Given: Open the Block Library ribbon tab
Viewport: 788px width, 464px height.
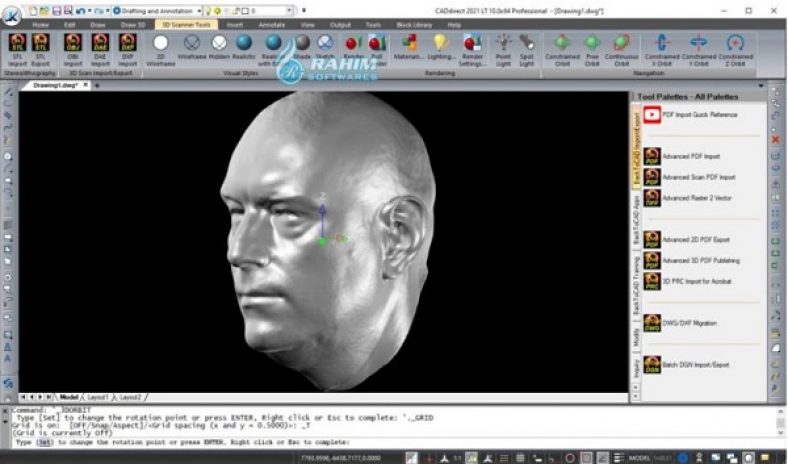Looking at the screenshot, I should pos(414,25).
